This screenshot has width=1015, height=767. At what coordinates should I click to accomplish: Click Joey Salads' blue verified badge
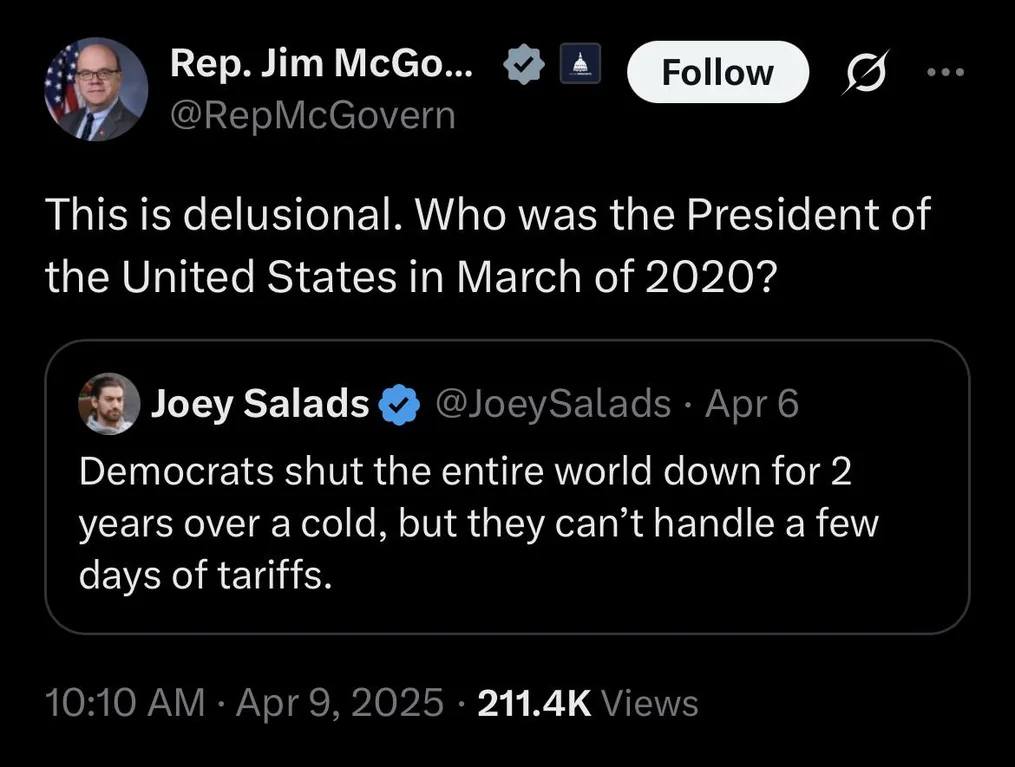click(399, 404)
